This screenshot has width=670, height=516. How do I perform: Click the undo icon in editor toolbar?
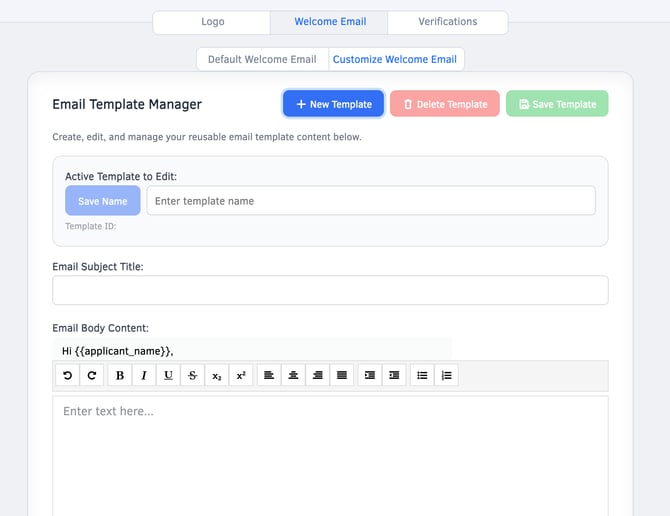click(67, 375)
